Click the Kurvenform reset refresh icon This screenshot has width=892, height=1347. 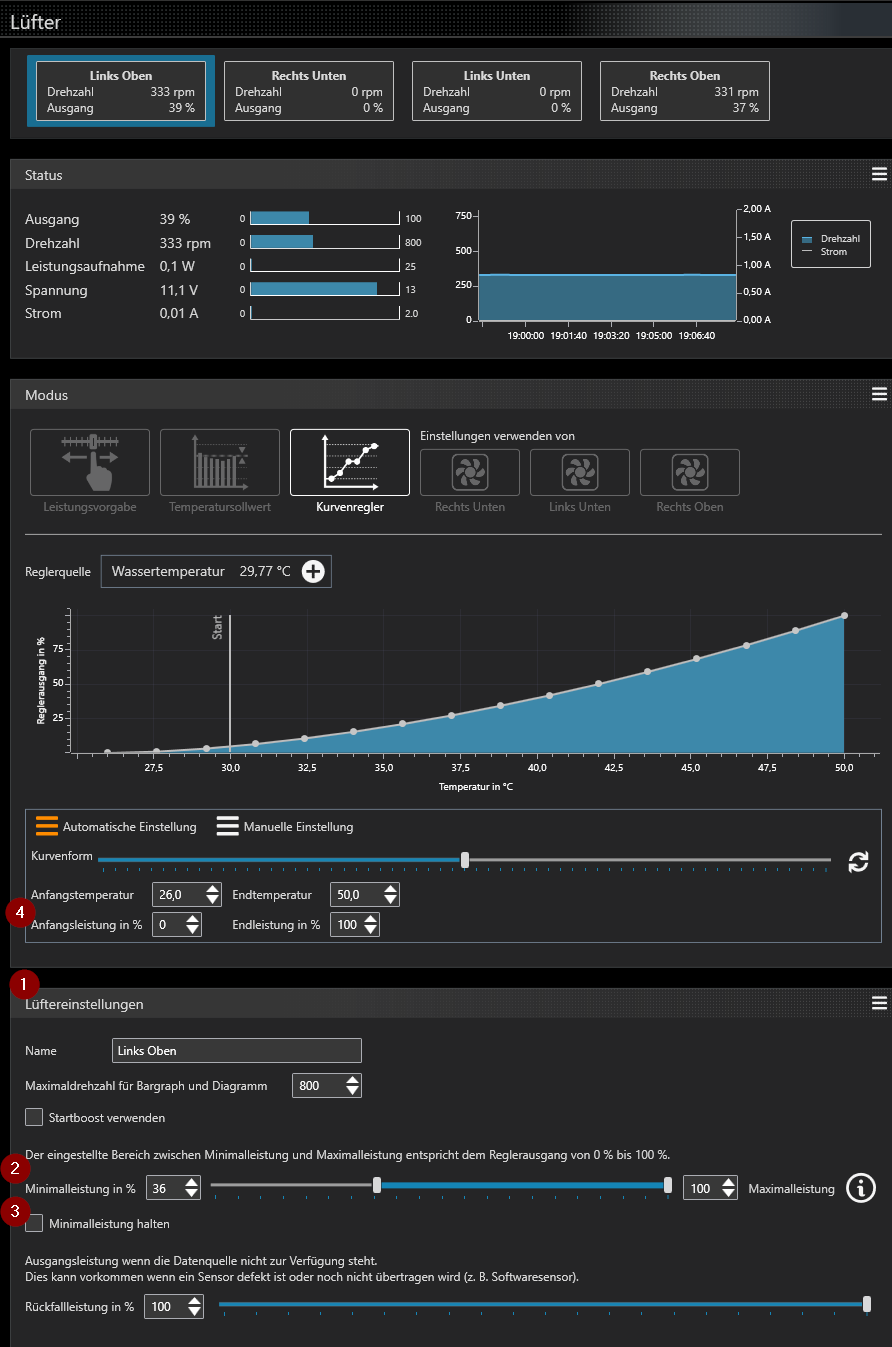858,862
